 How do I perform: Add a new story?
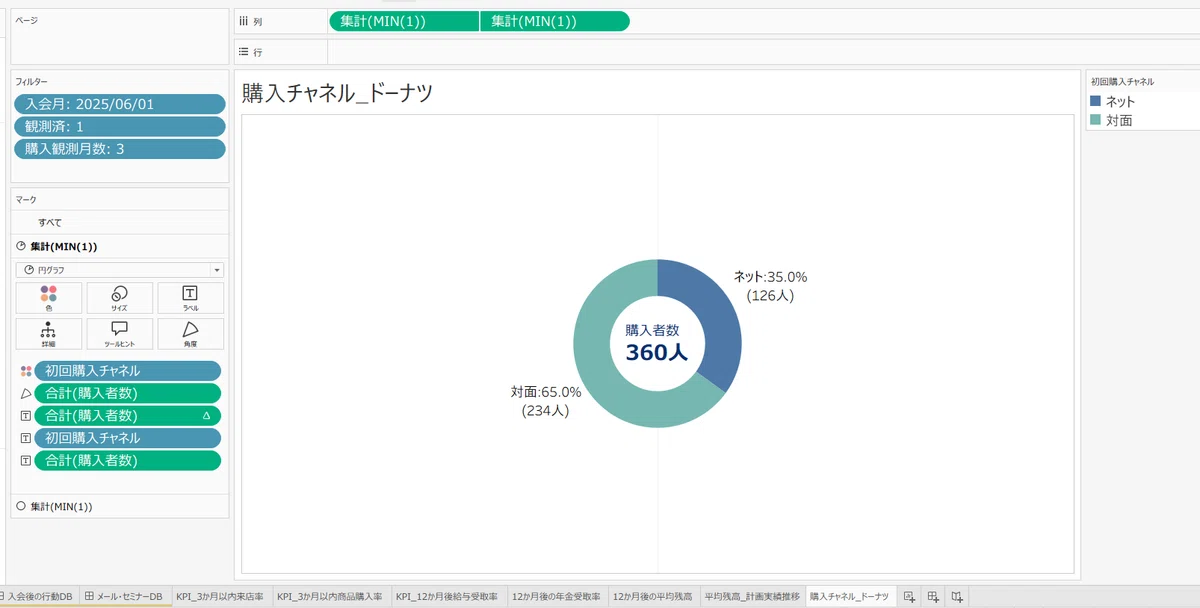coord(957,596)
